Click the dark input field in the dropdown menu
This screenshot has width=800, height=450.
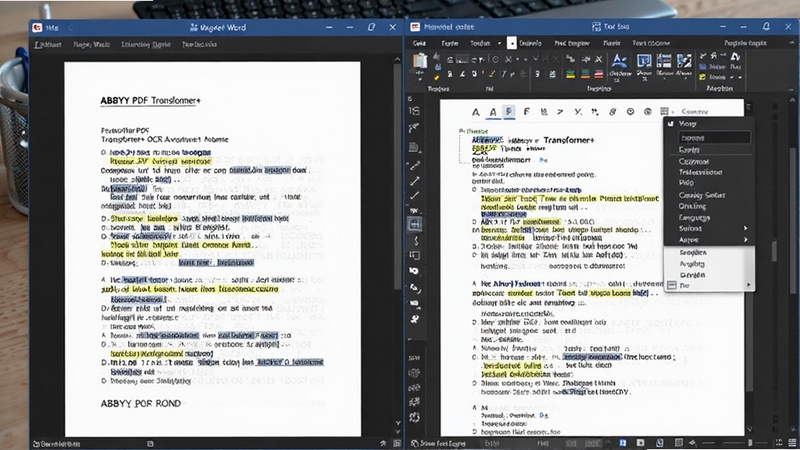click(714, 137)
